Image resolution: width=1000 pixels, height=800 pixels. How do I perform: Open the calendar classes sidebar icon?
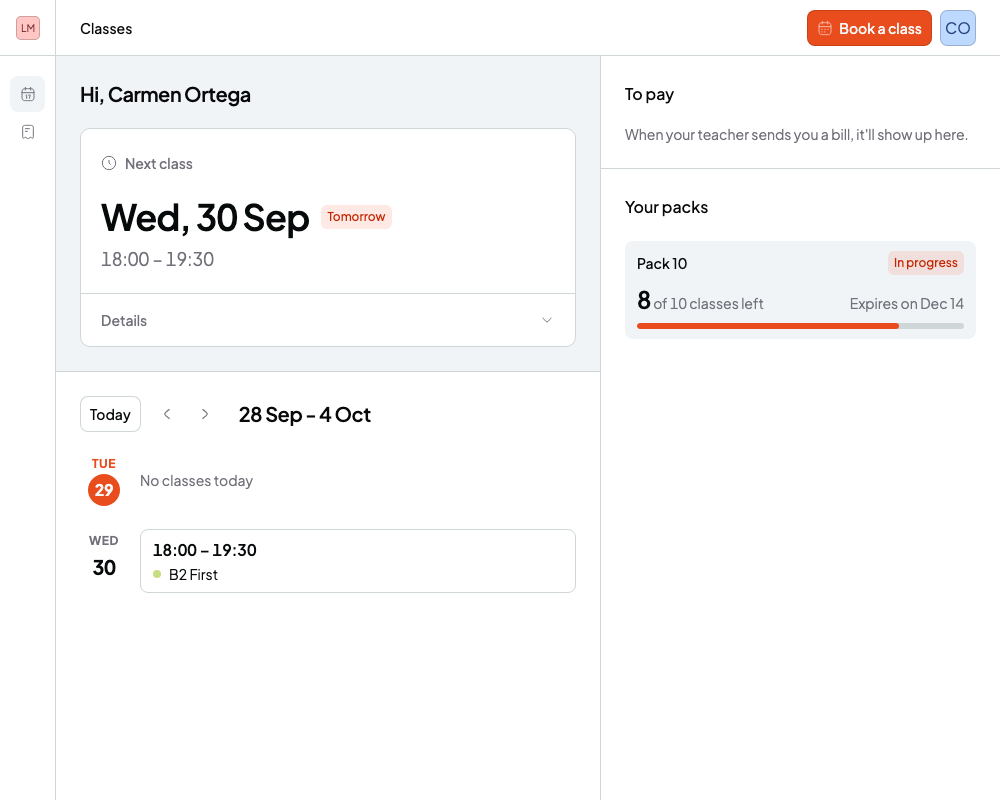(x=27, y=94)
